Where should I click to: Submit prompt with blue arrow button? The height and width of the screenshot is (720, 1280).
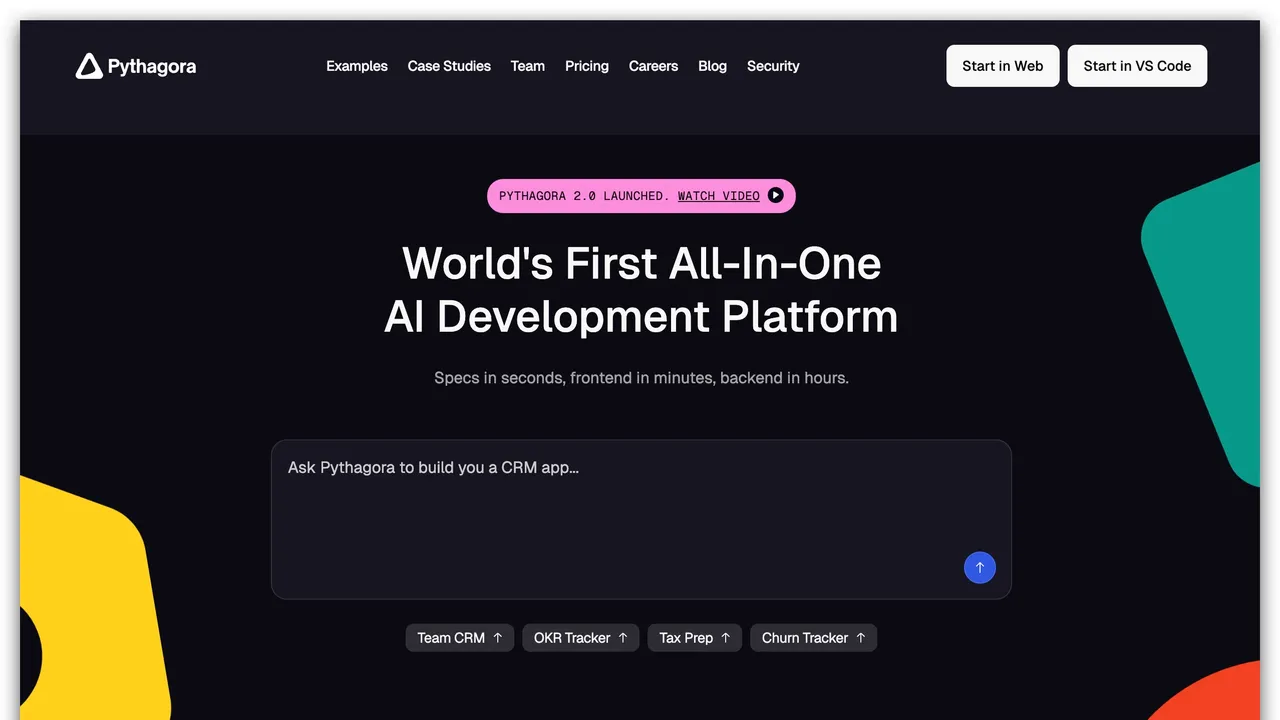[x=980, y=568]
